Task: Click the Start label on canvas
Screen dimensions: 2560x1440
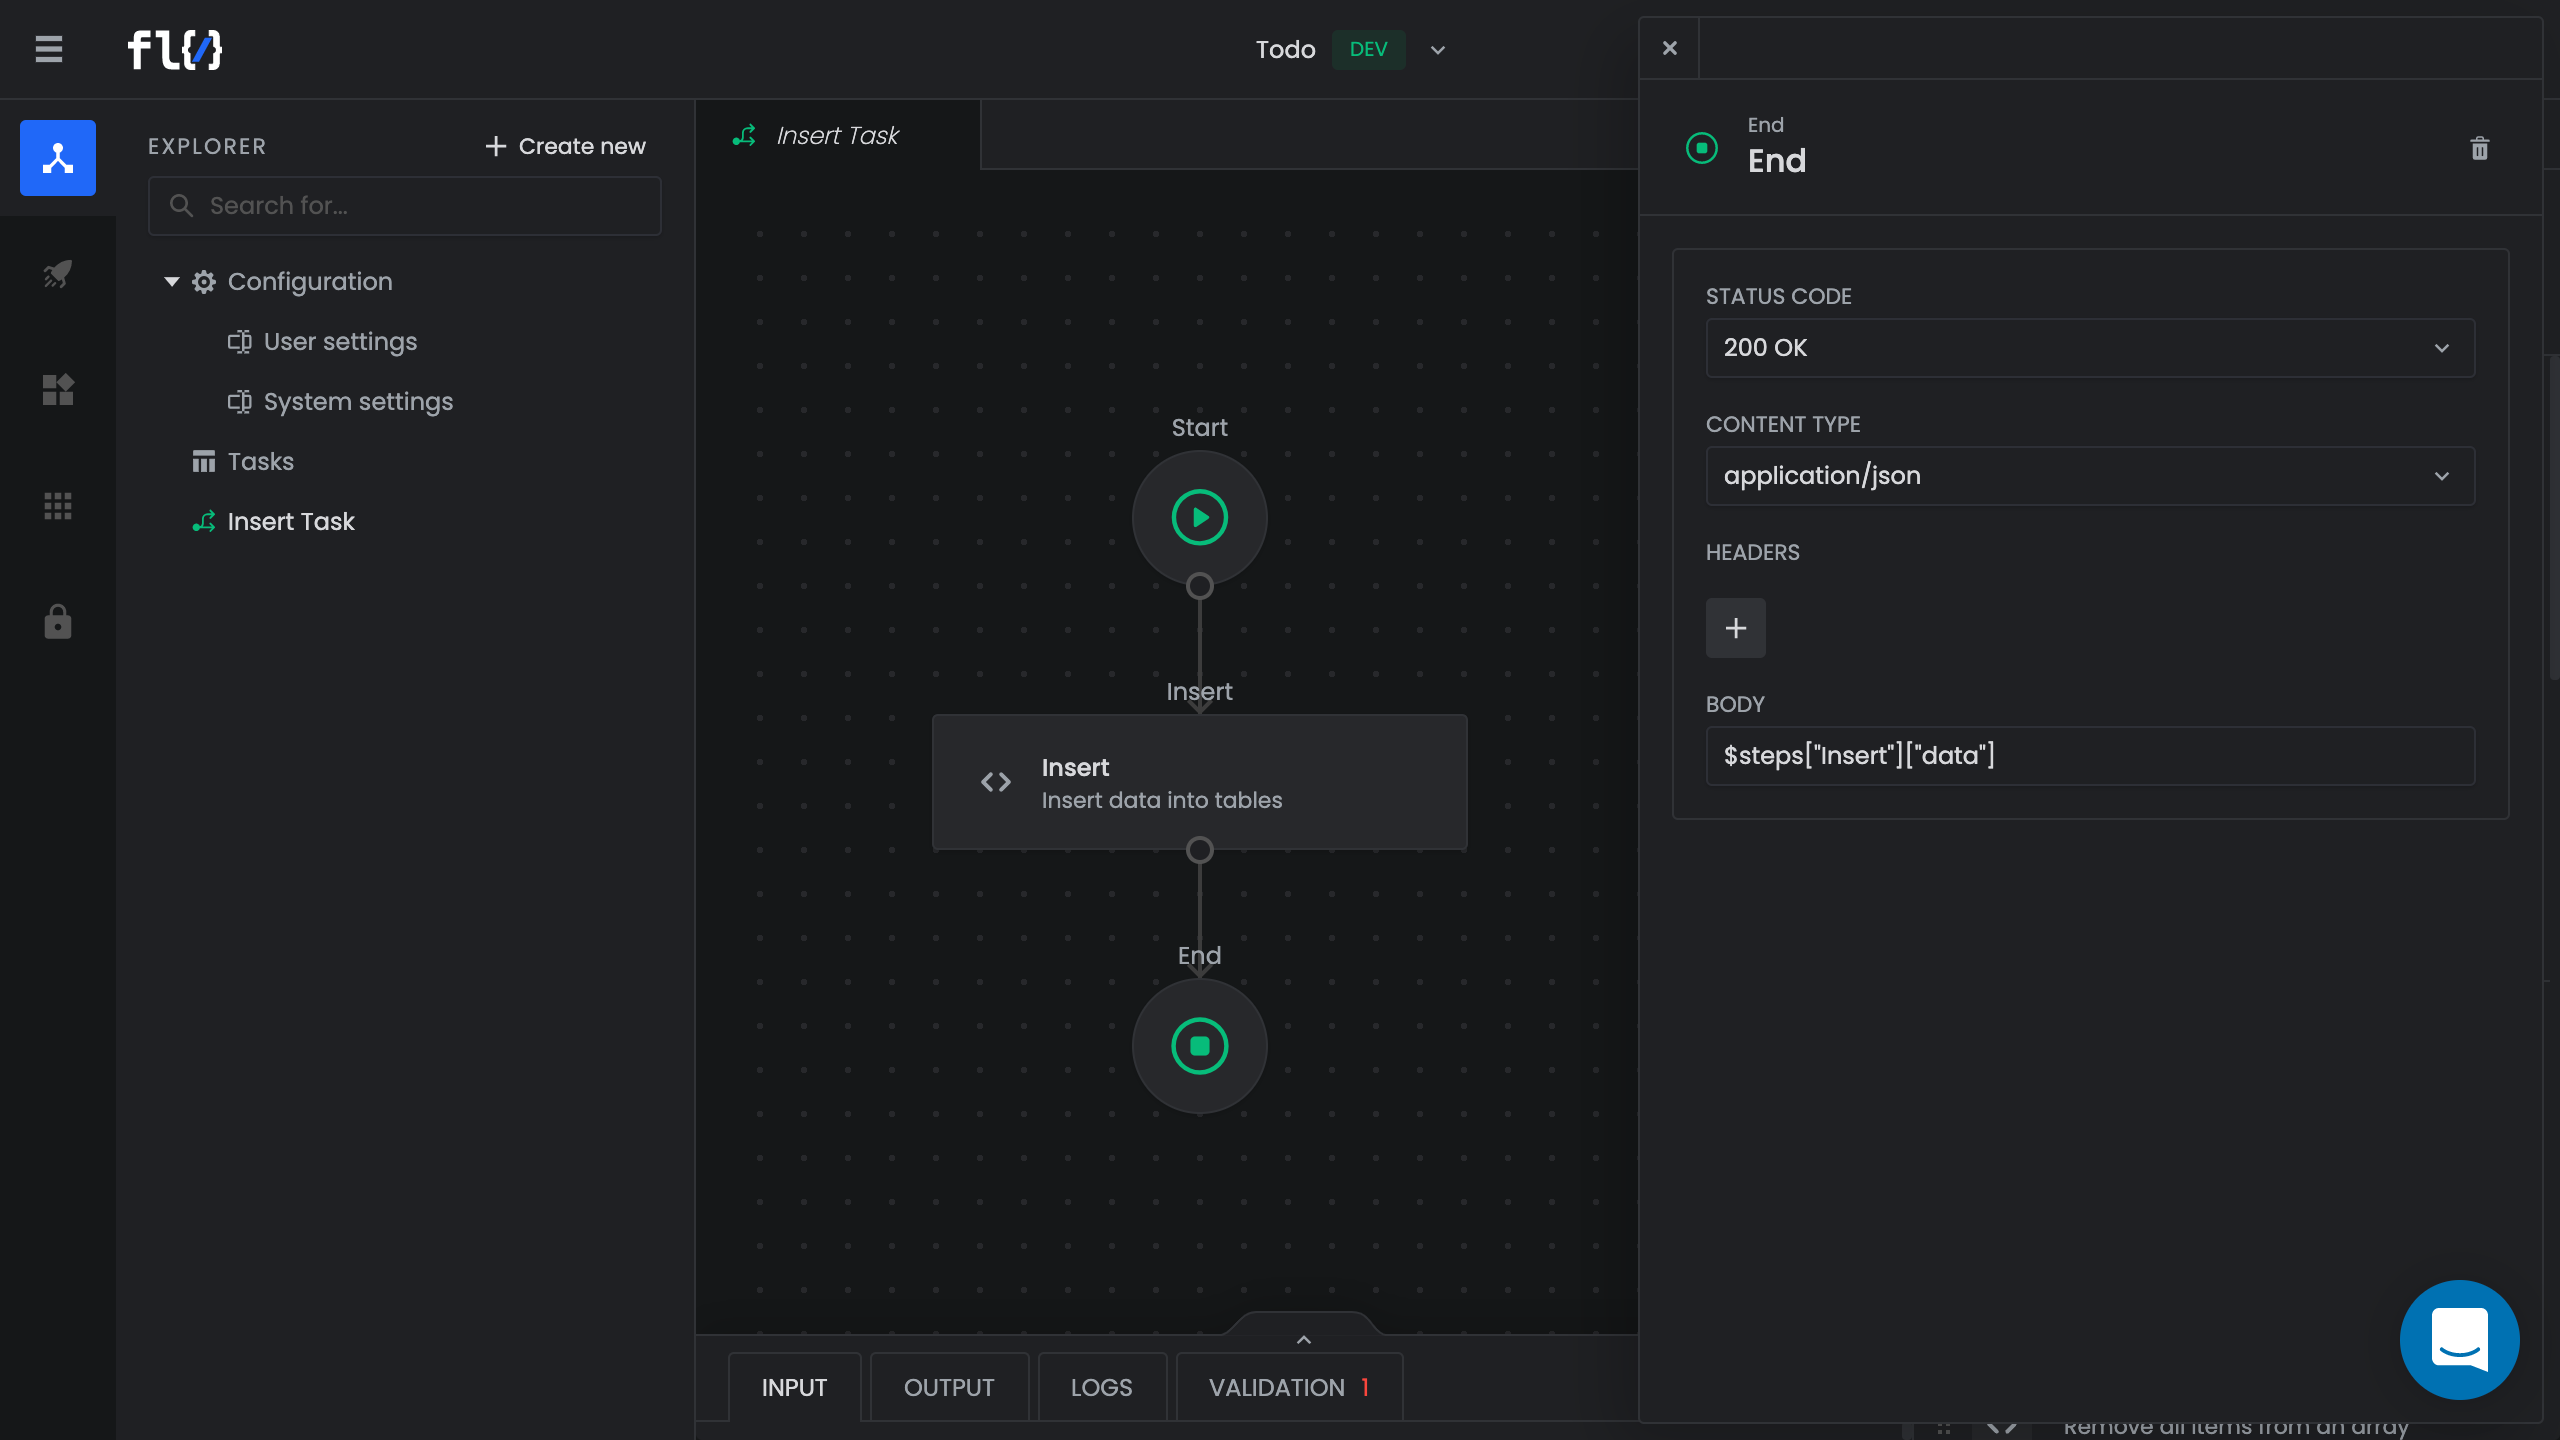Action: [1200, 428]
